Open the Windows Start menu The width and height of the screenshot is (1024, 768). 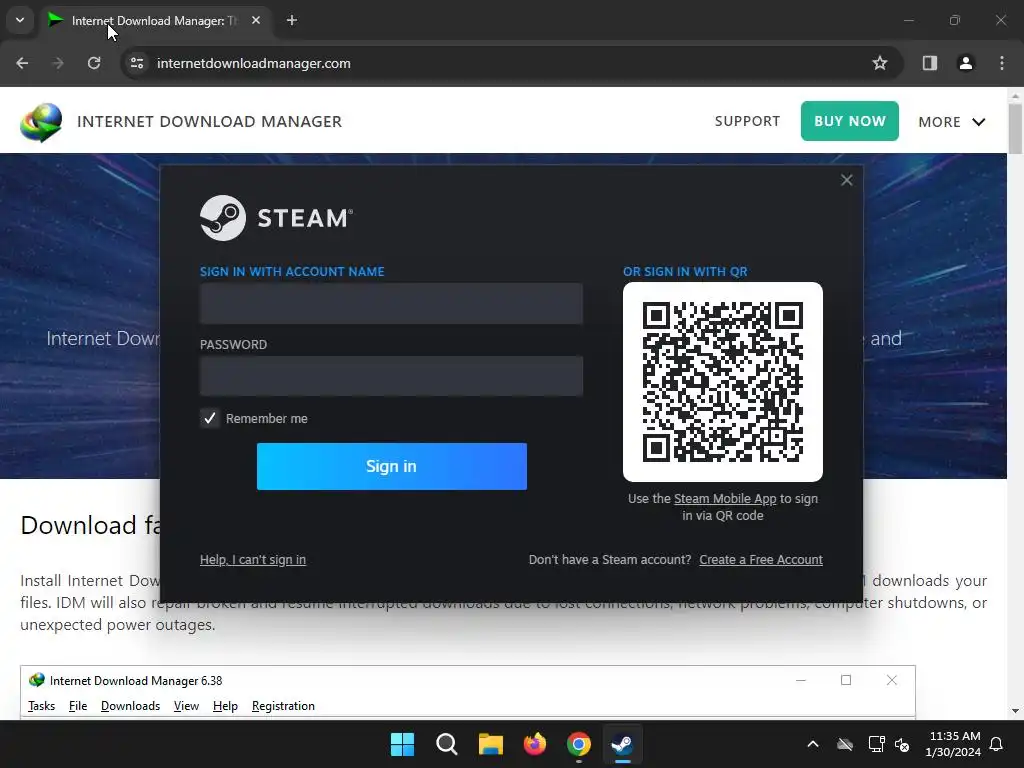point(402,744)
